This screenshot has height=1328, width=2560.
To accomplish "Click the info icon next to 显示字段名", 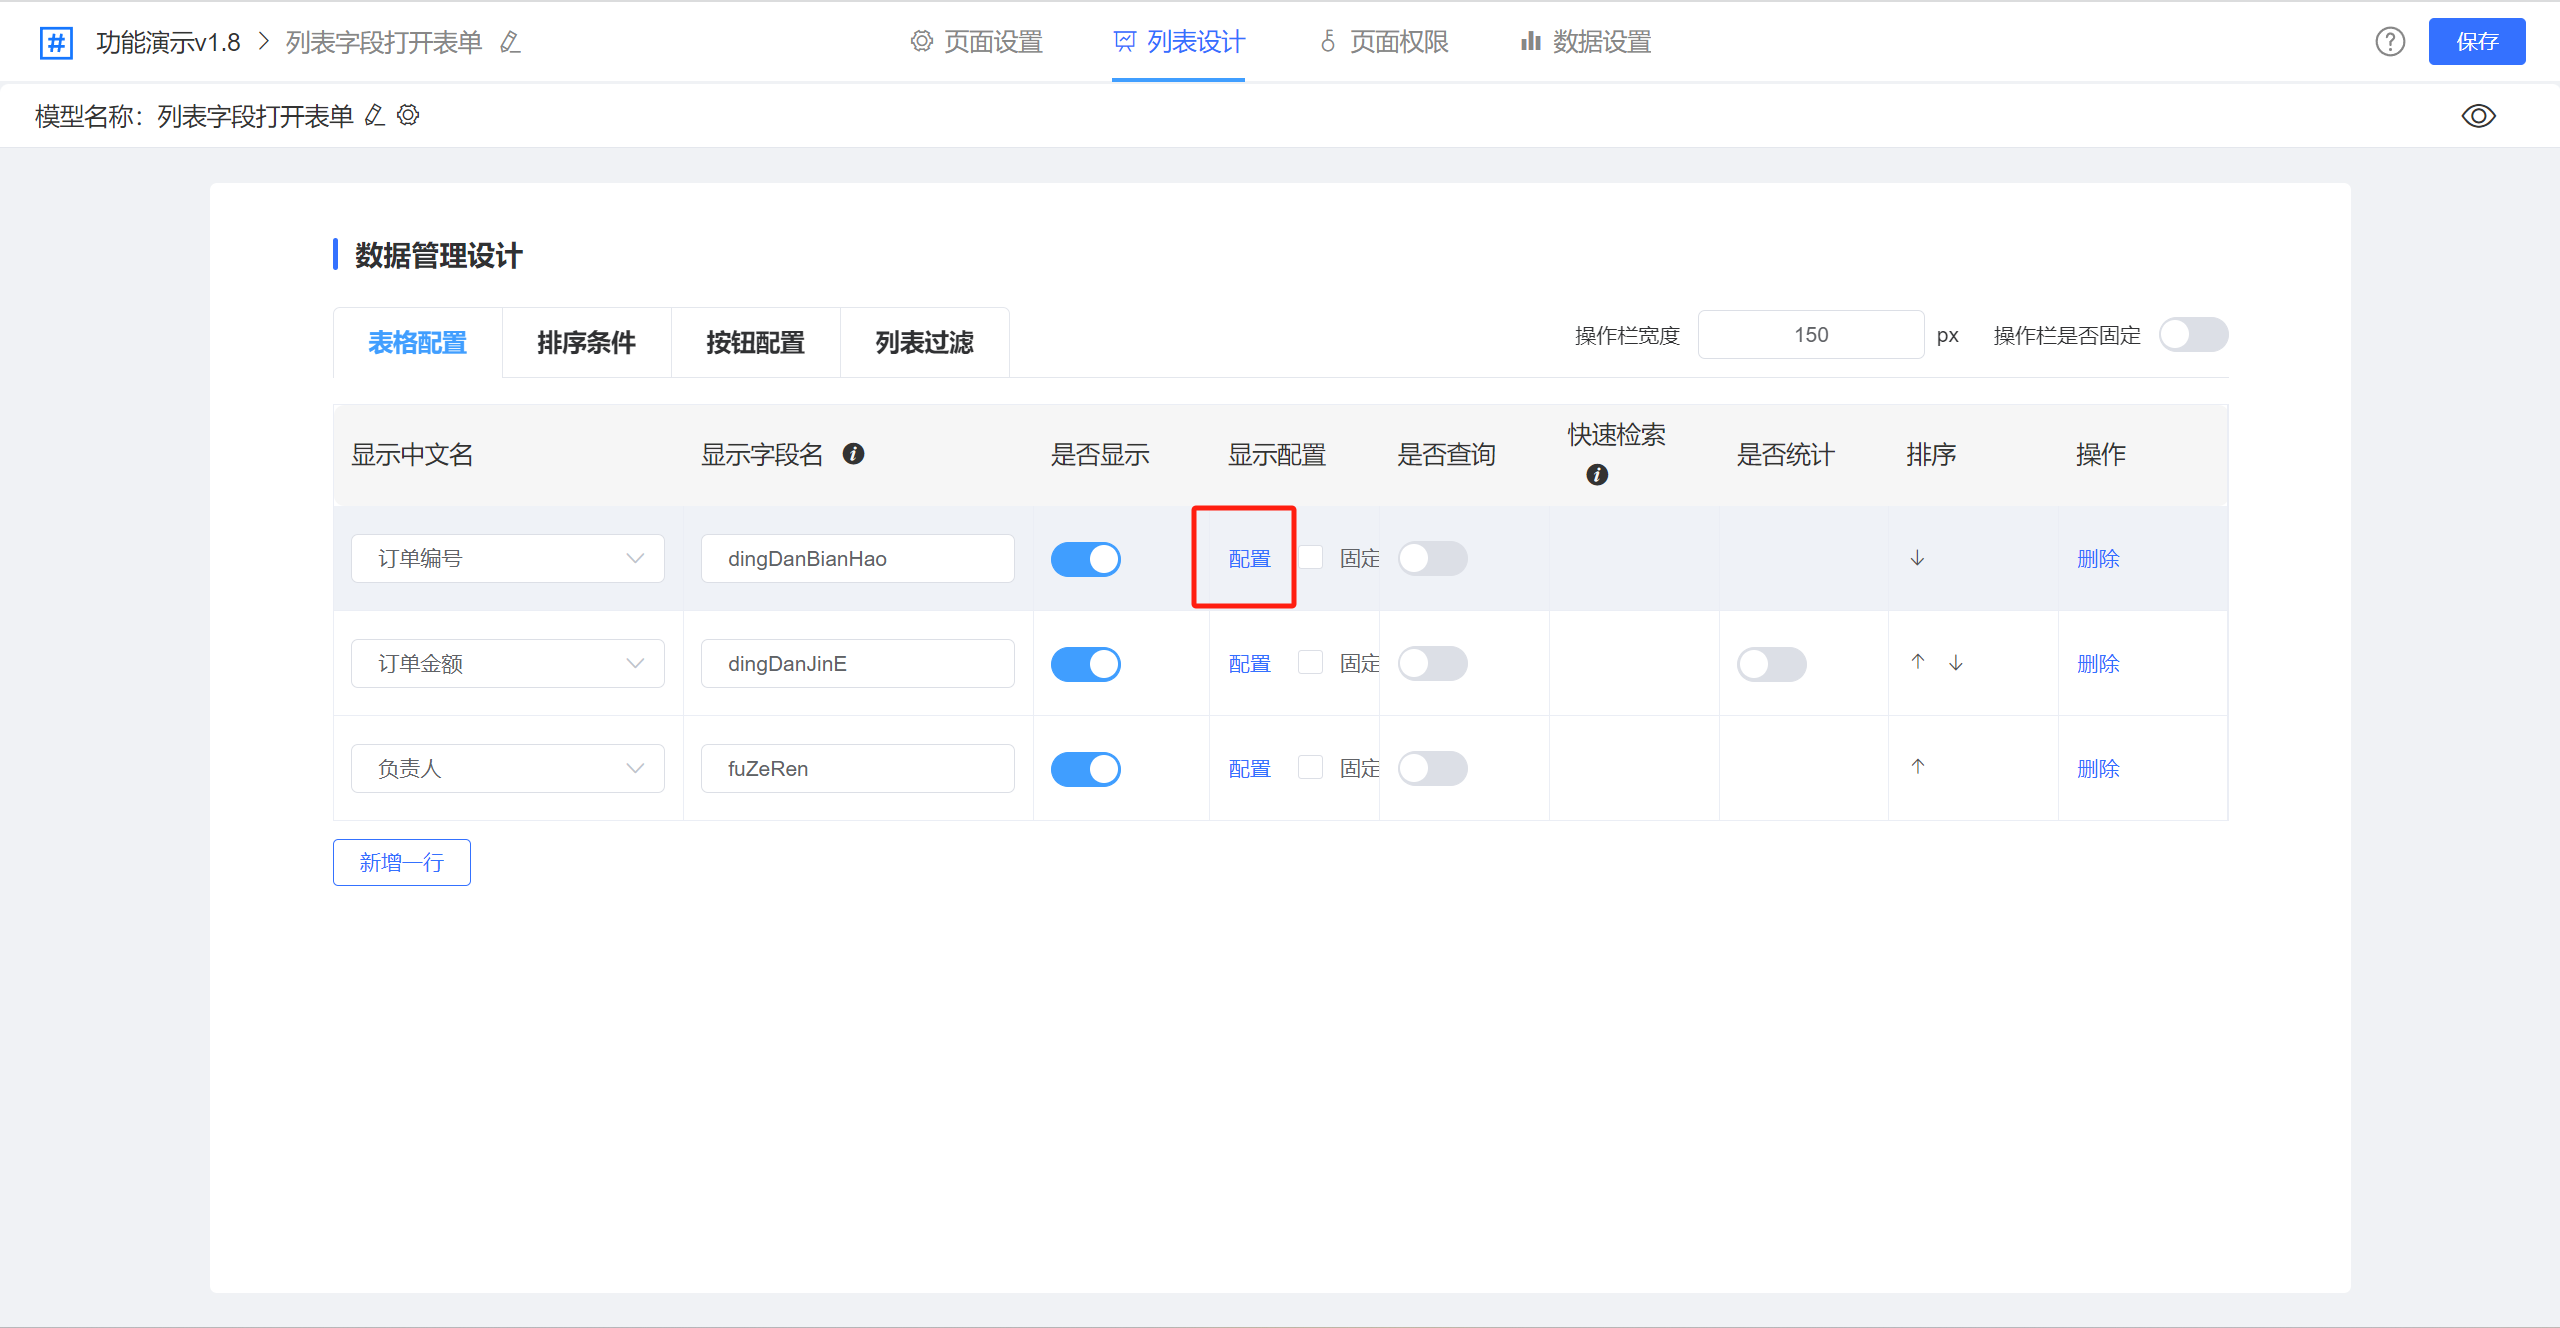I will (x=853, y=454).
